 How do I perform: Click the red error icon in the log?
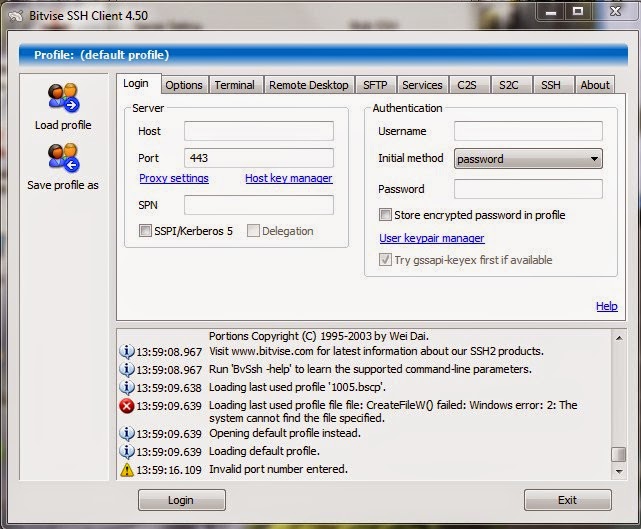127,406
